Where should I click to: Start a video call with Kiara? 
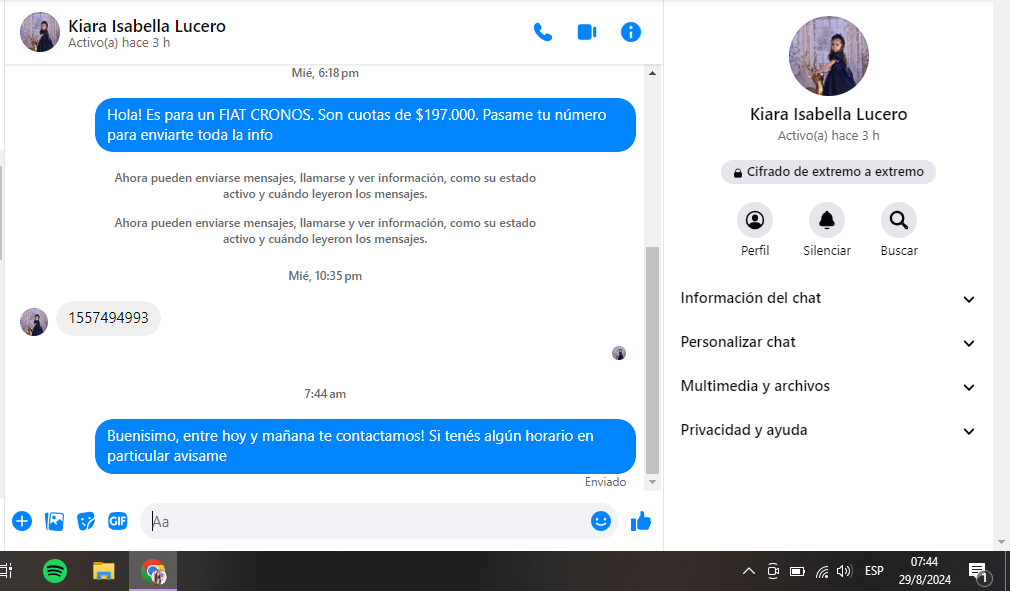[587, 32]
